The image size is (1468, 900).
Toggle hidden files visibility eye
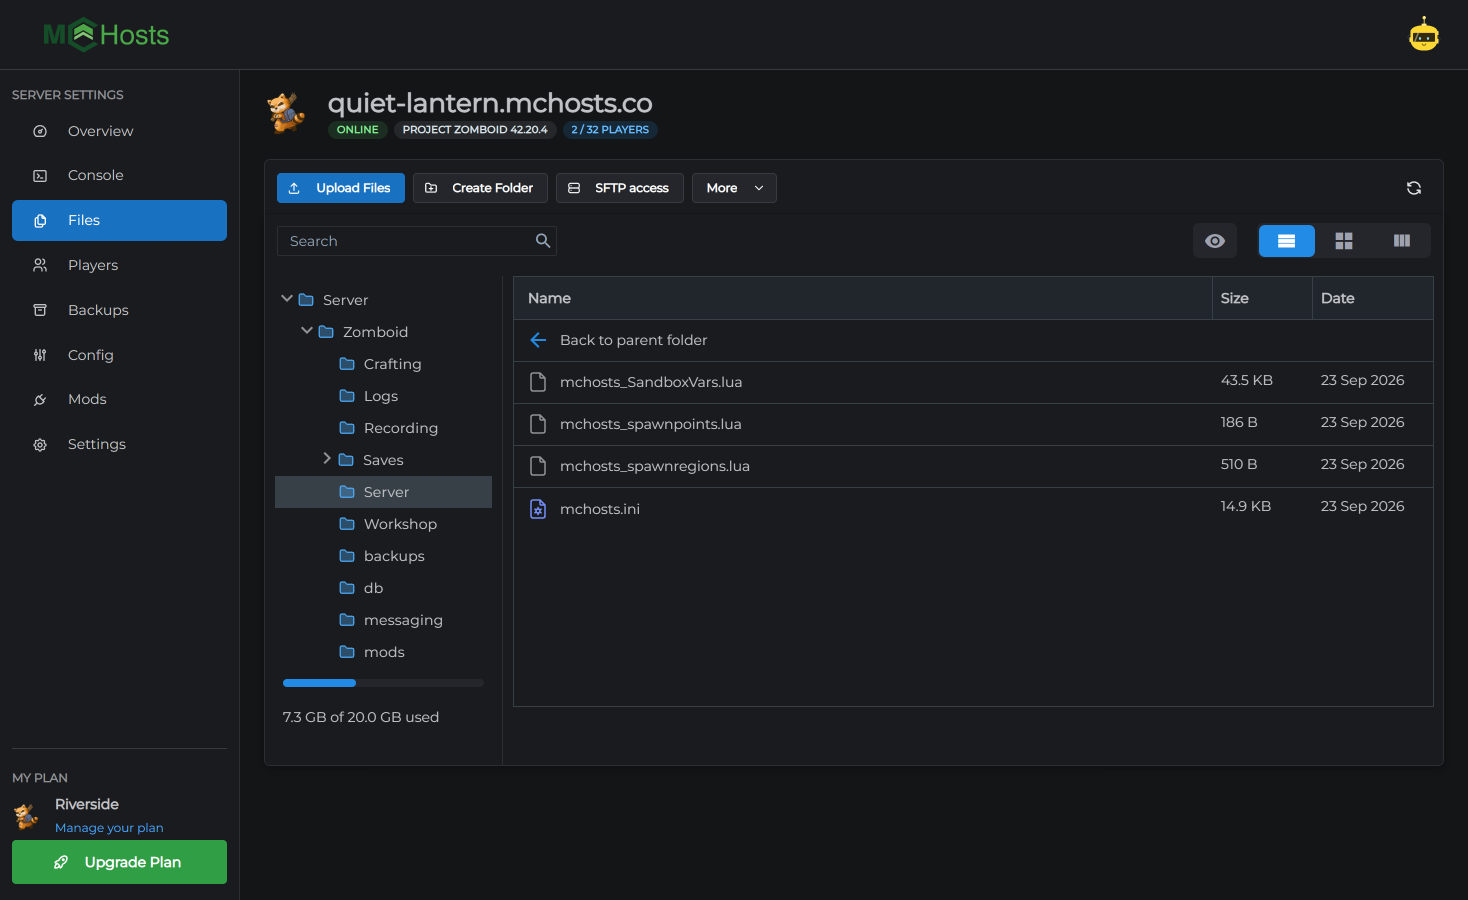click(1215, 241)
